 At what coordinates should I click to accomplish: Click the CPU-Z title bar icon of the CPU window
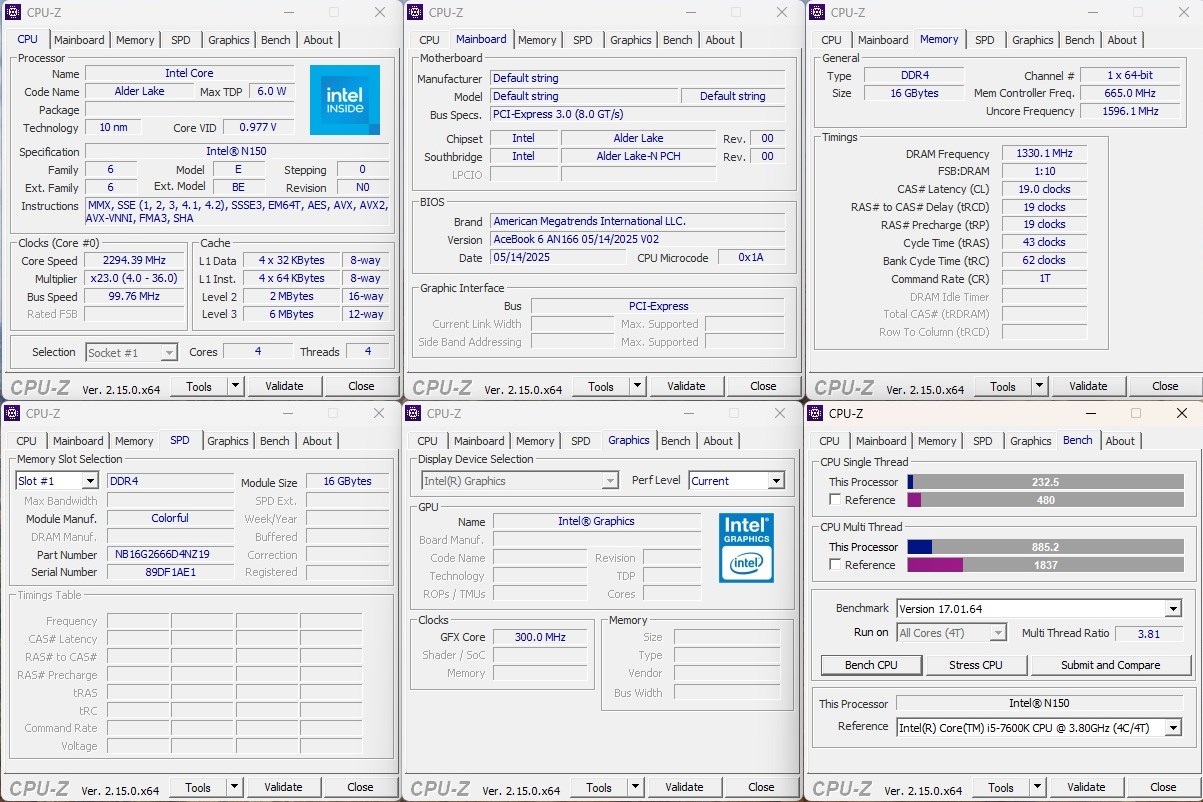(x=13, y=12)
